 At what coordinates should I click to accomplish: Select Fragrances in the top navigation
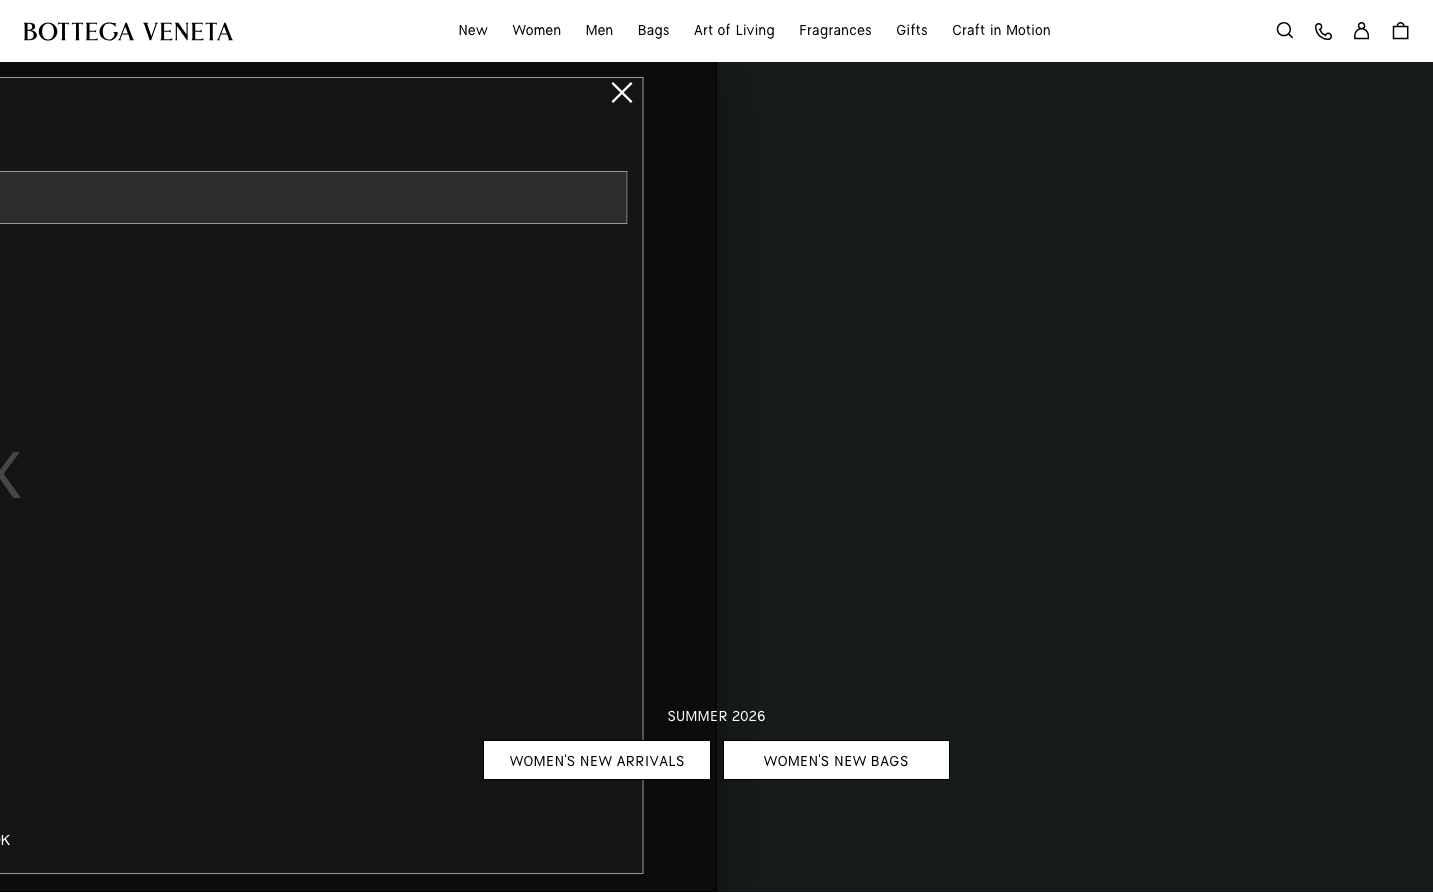coord(835,31)
